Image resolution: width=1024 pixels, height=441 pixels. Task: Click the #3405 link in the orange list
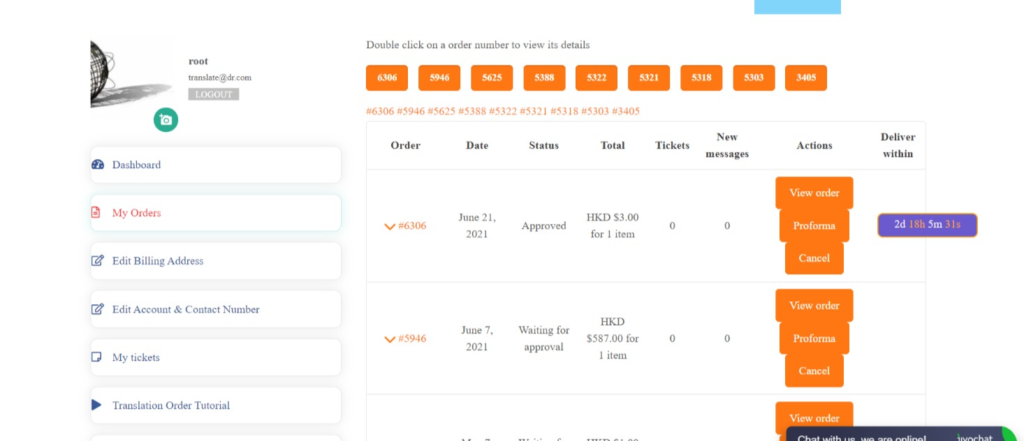click(626, 111)
